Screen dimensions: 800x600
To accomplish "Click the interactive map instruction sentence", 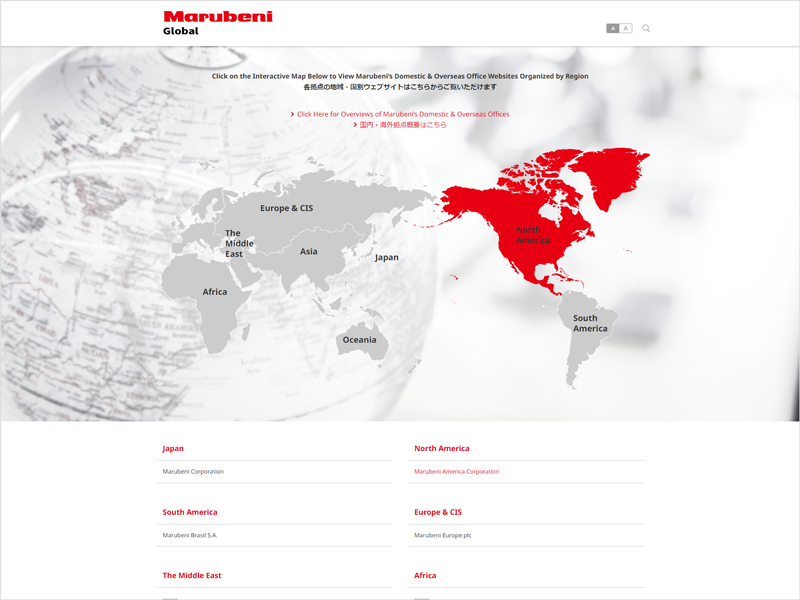I will click(x=400, y=76).
